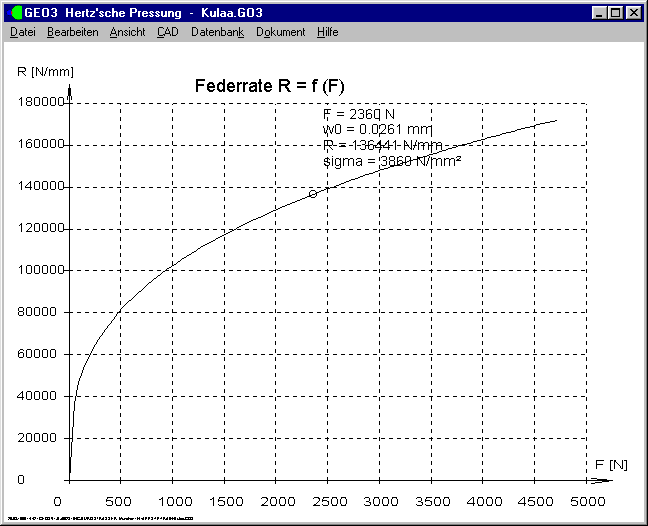
Task: Open the Ansicht menu
Action: point(127,32)
